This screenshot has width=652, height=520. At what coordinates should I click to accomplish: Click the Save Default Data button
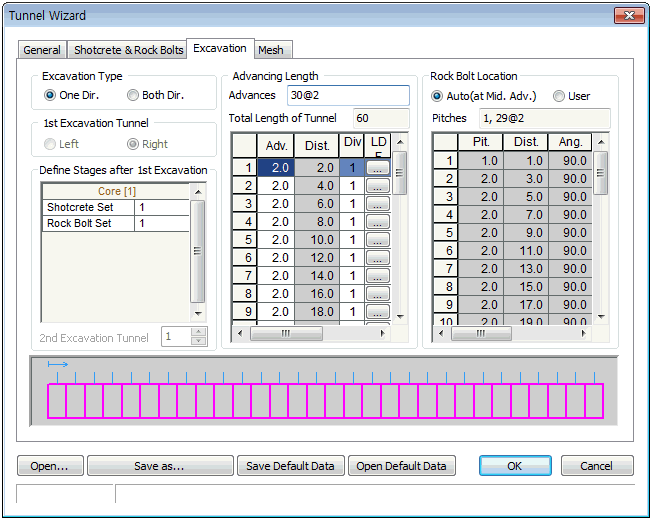[291, 466]
